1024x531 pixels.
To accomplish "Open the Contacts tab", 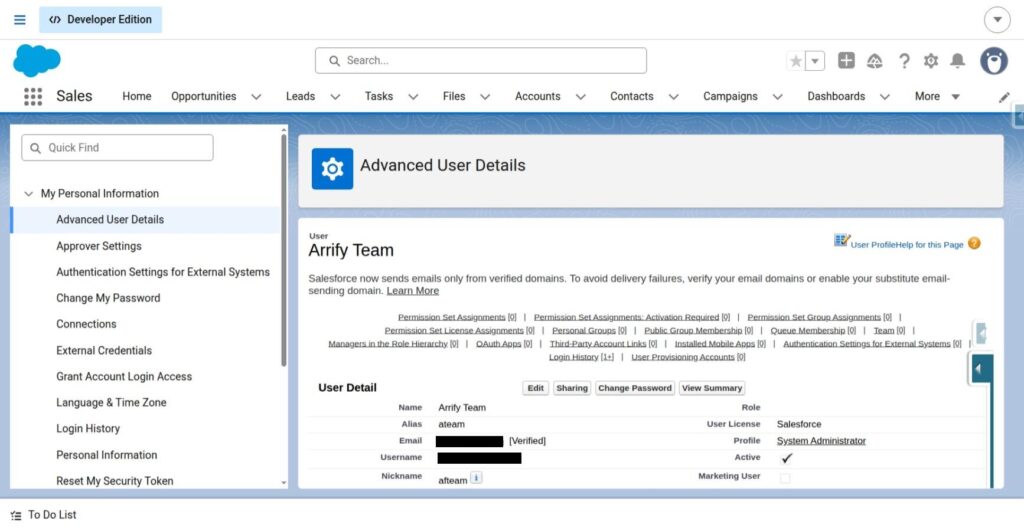I will (632, 97).
